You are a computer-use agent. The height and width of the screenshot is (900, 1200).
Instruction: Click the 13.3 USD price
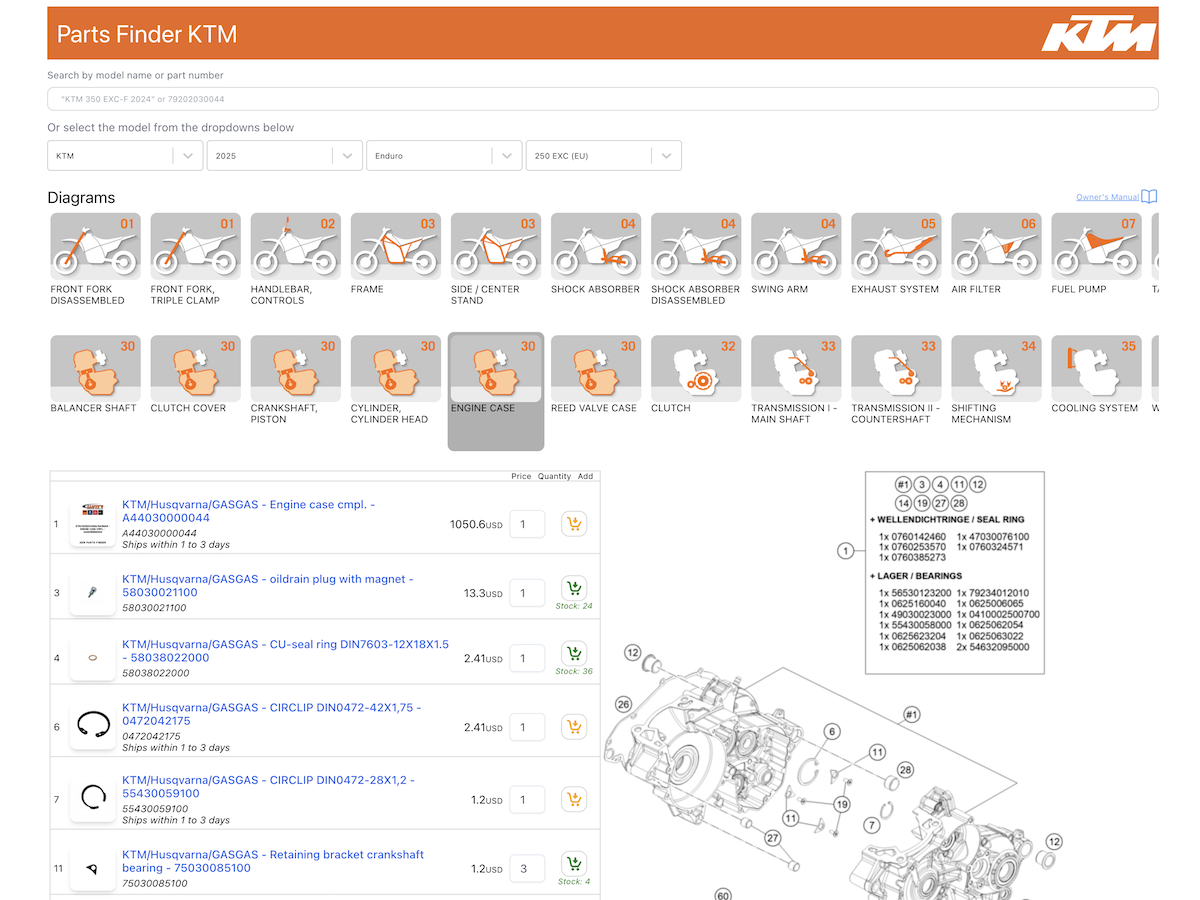coord(483,593)
